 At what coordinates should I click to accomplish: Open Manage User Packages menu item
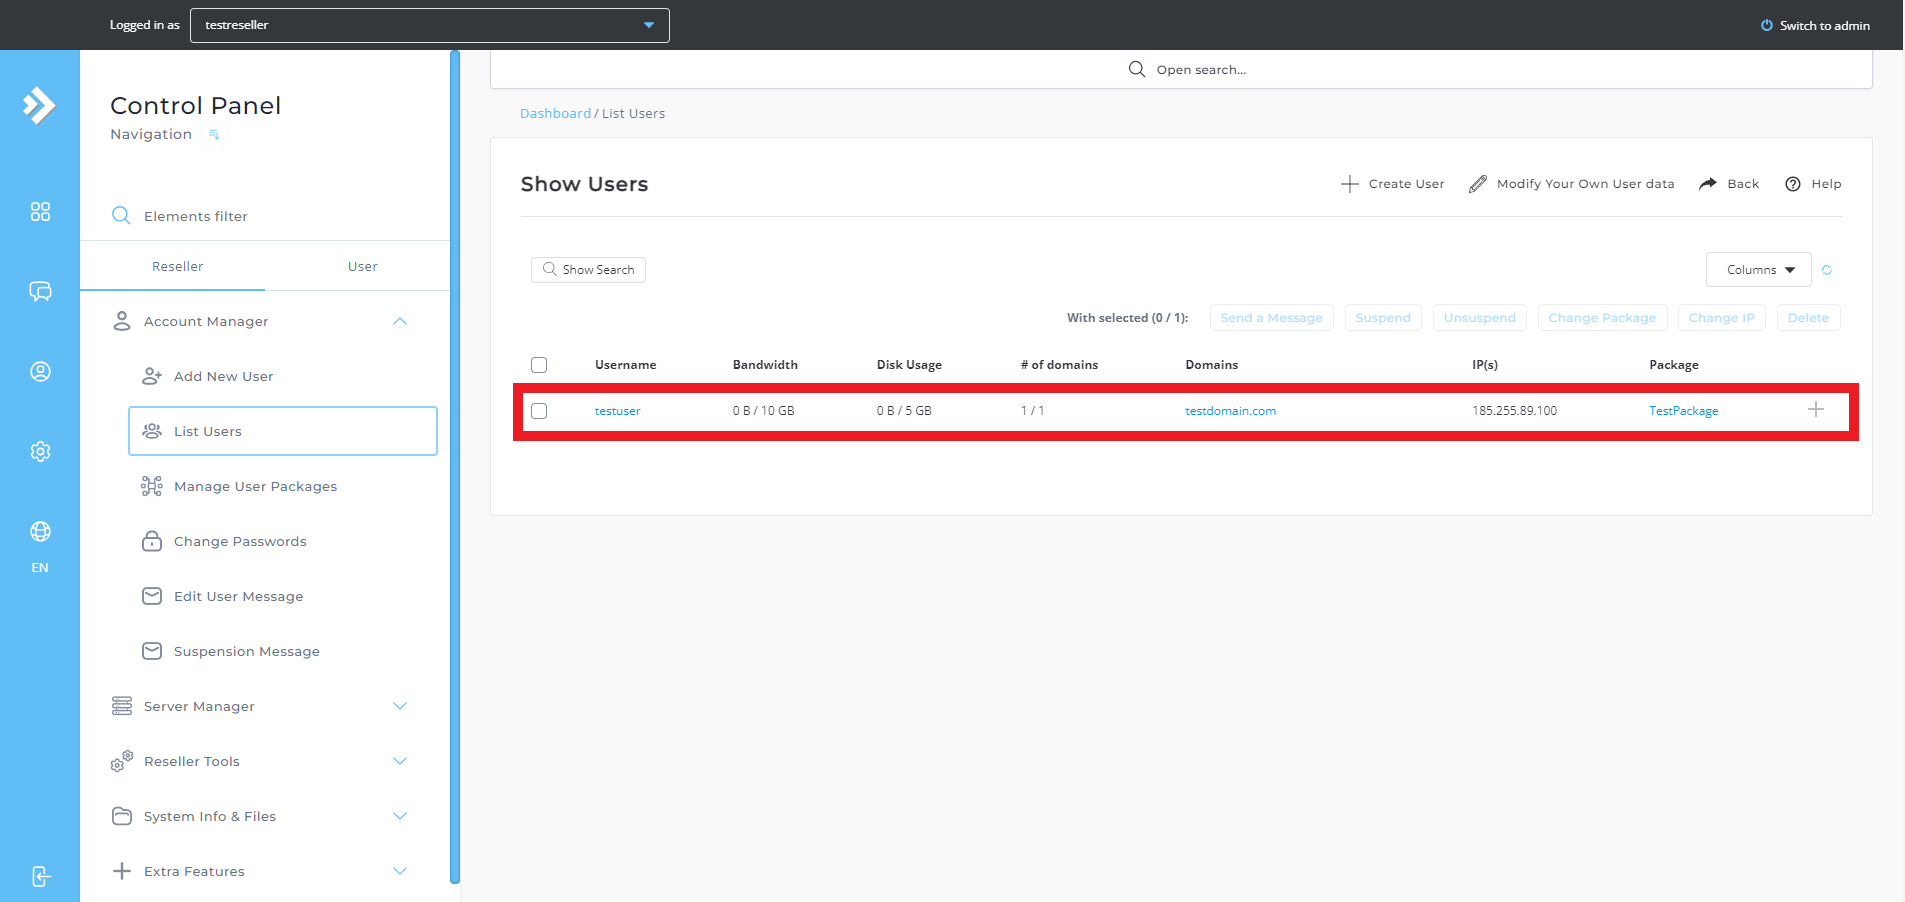pos(255,486)
